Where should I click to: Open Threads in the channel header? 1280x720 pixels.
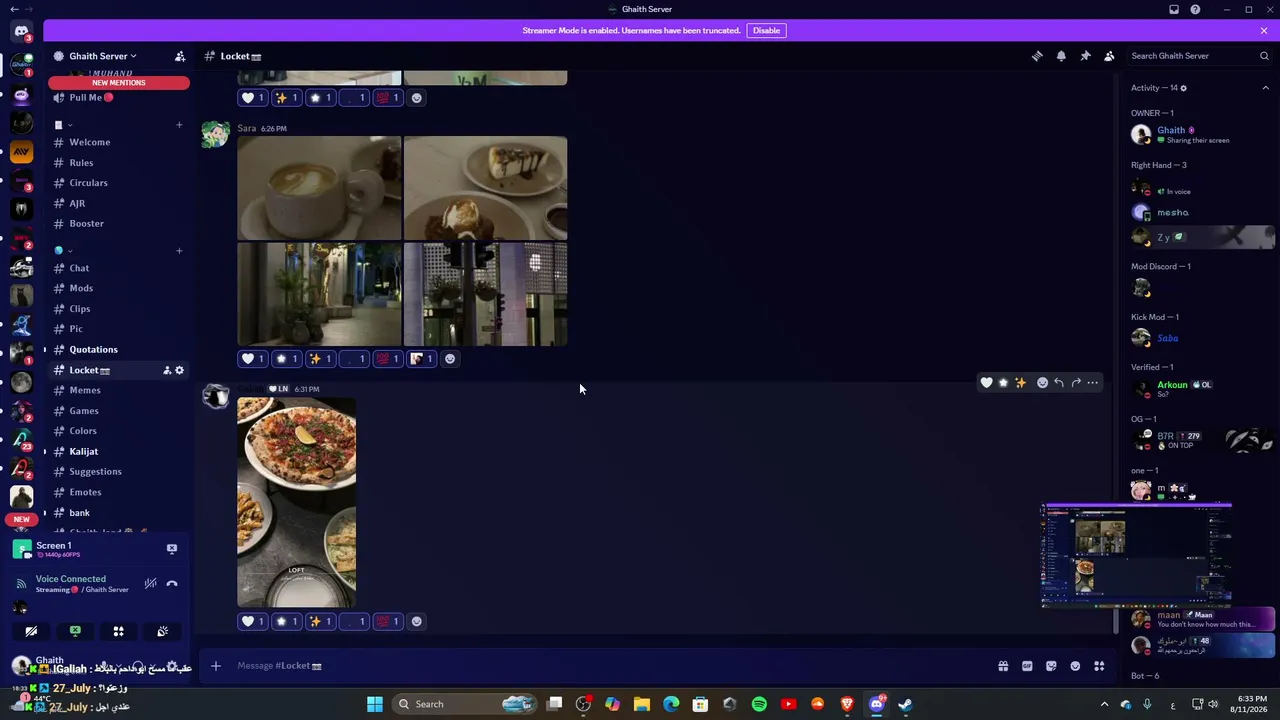pyautogui.click(x=1037, y=56)
